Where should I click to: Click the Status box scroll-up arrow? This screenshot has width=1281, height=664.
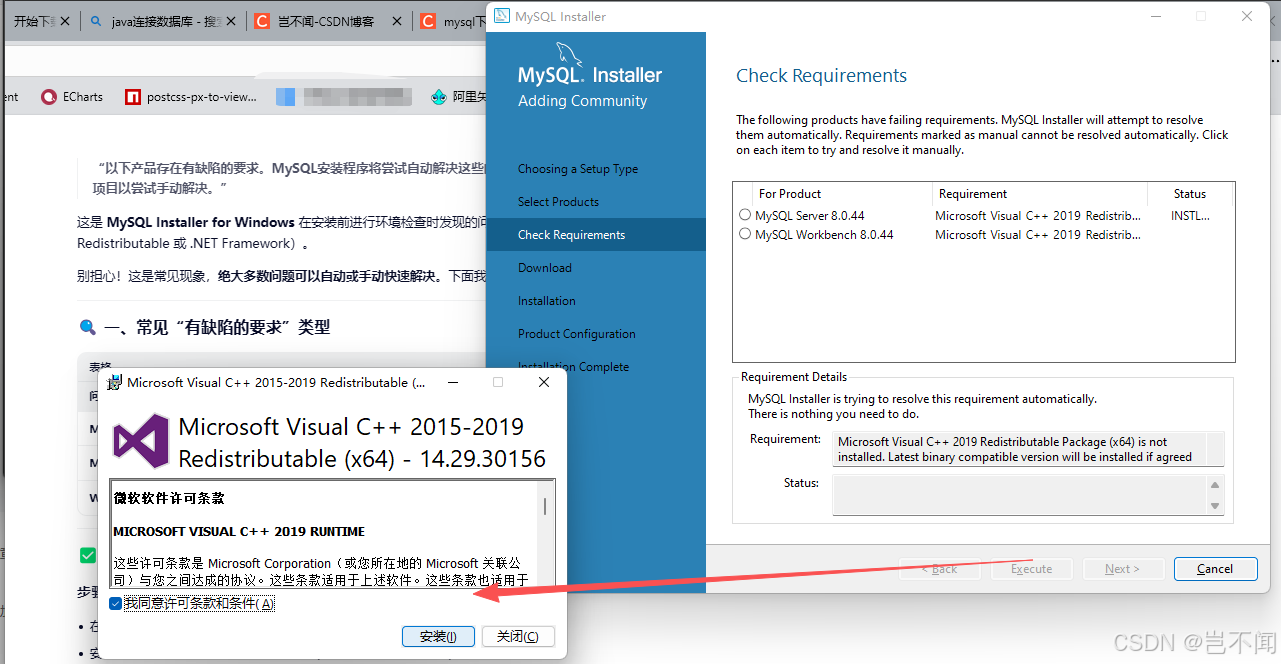click(1215, 485)
